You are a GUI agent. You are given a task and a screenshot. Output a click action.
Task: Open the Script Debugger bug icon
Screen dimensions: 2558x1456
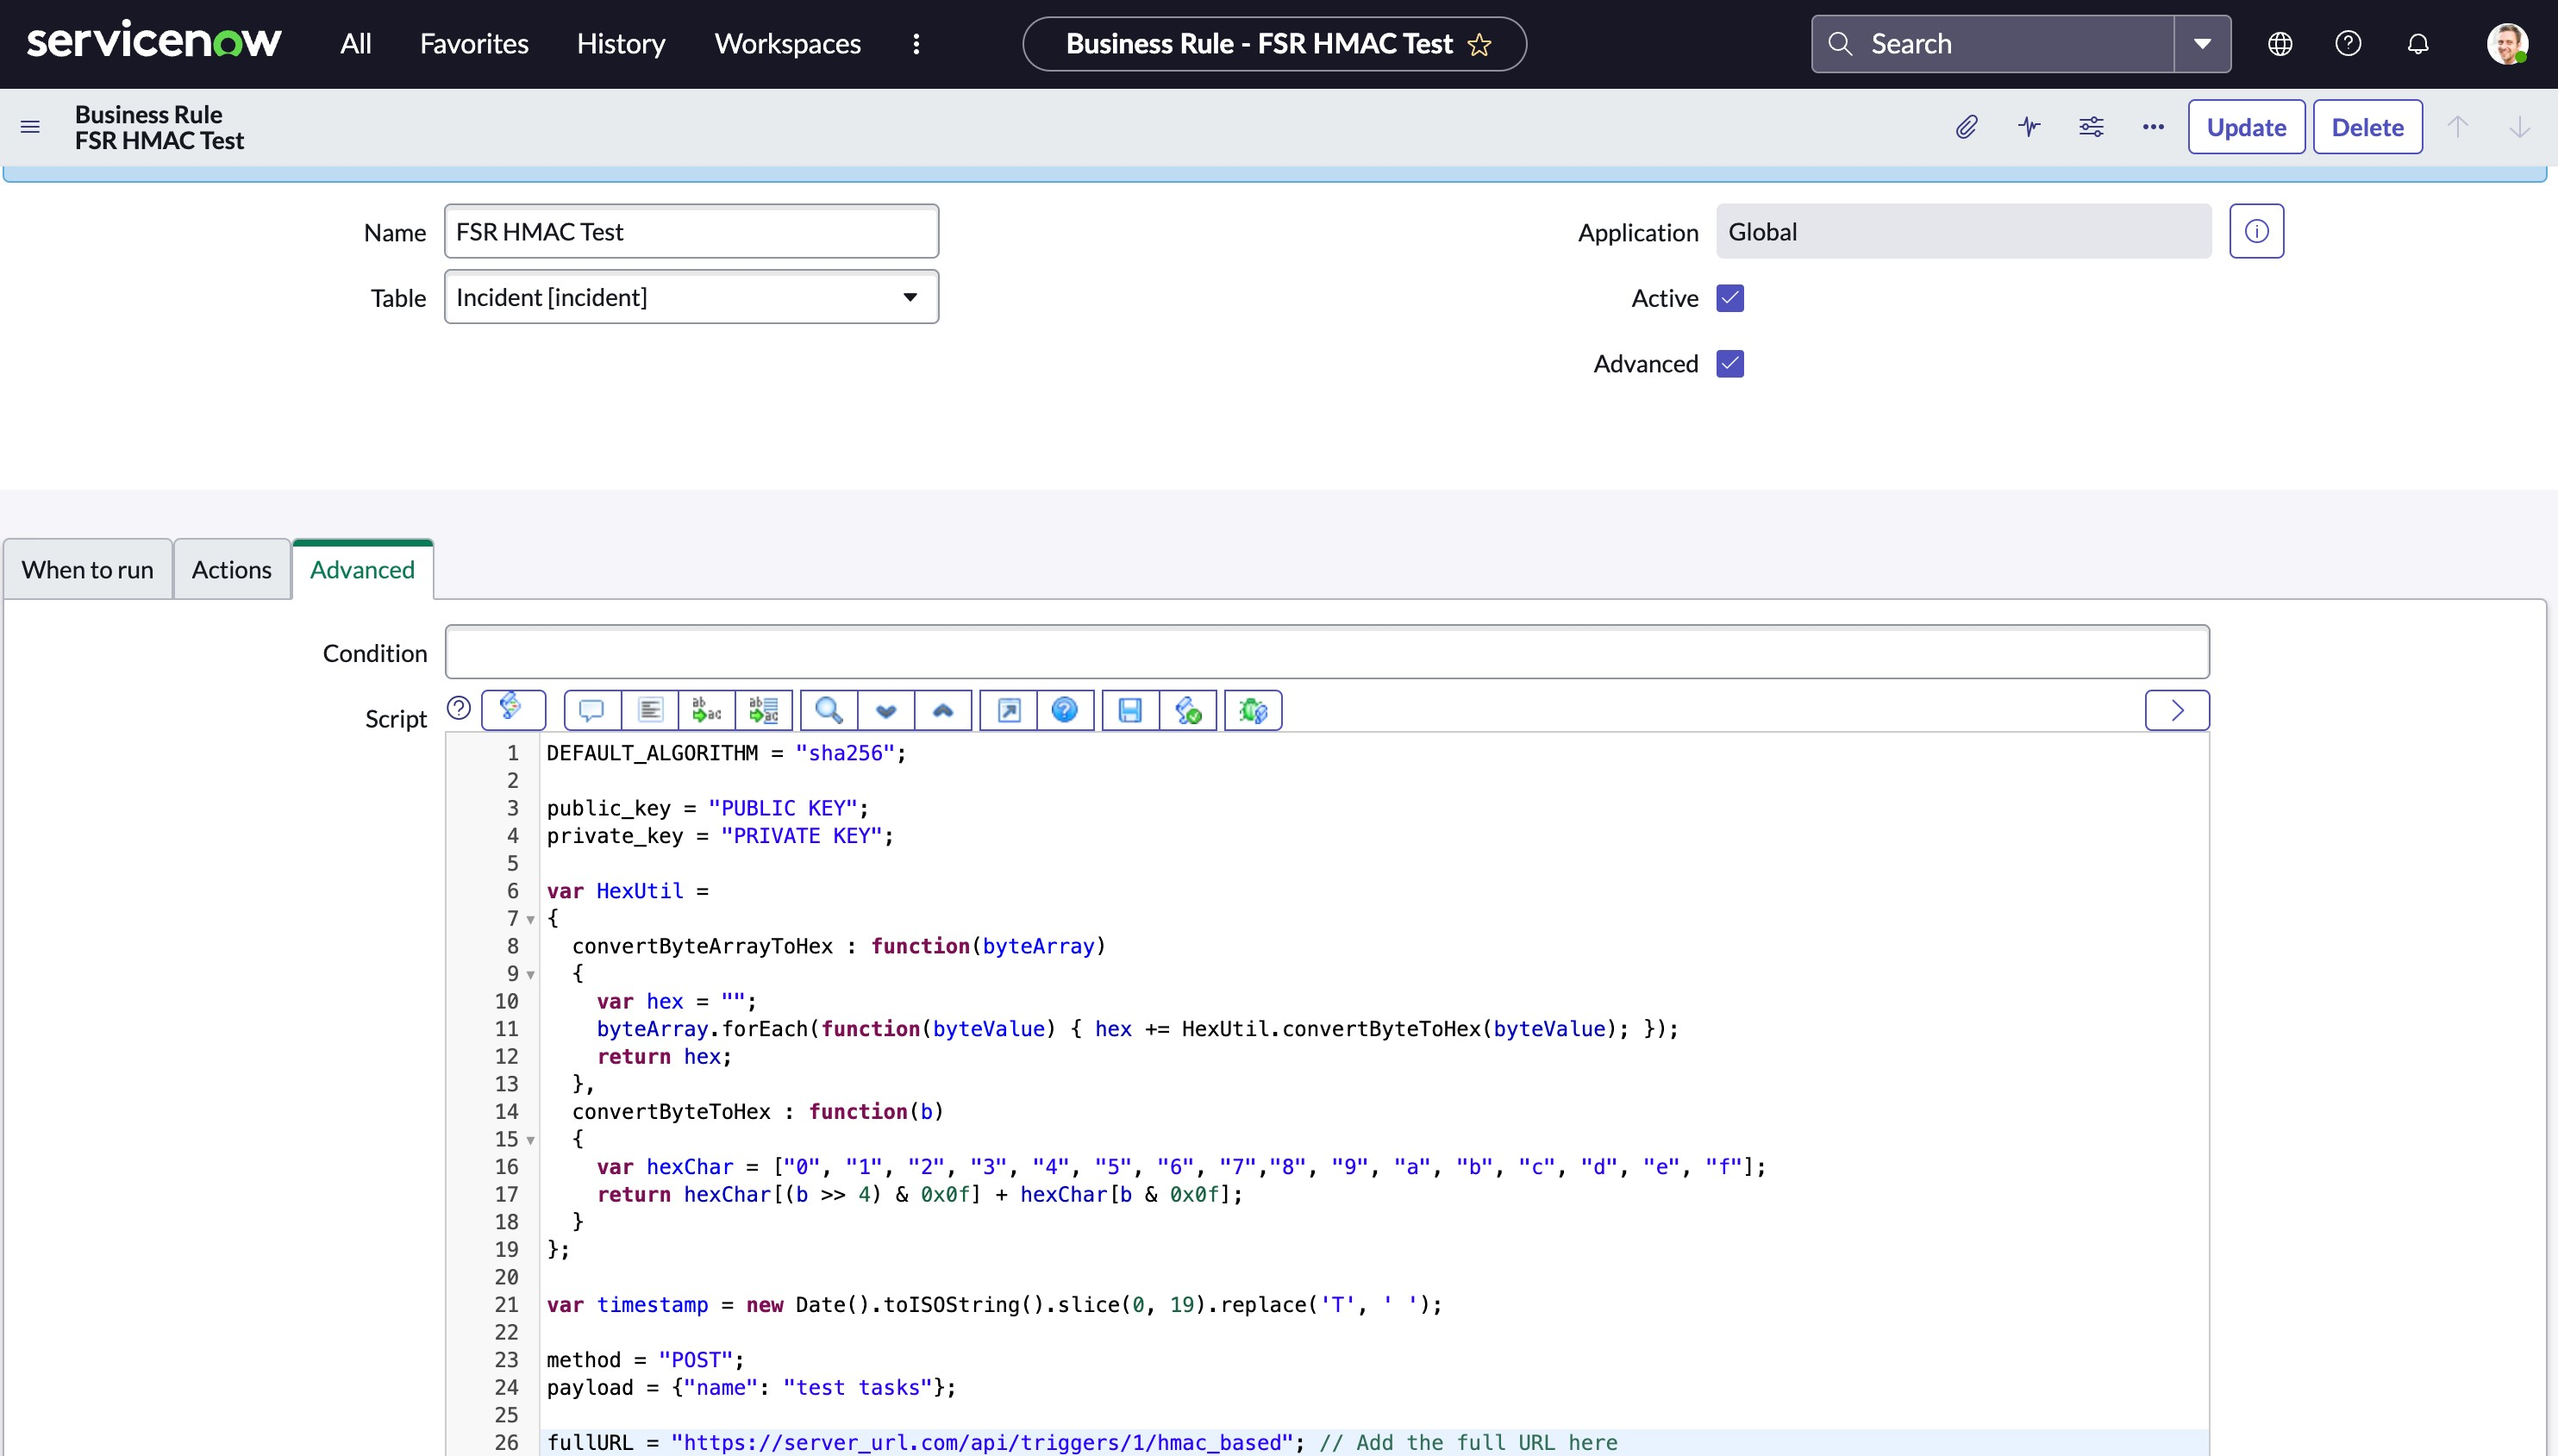(1252, 711)
